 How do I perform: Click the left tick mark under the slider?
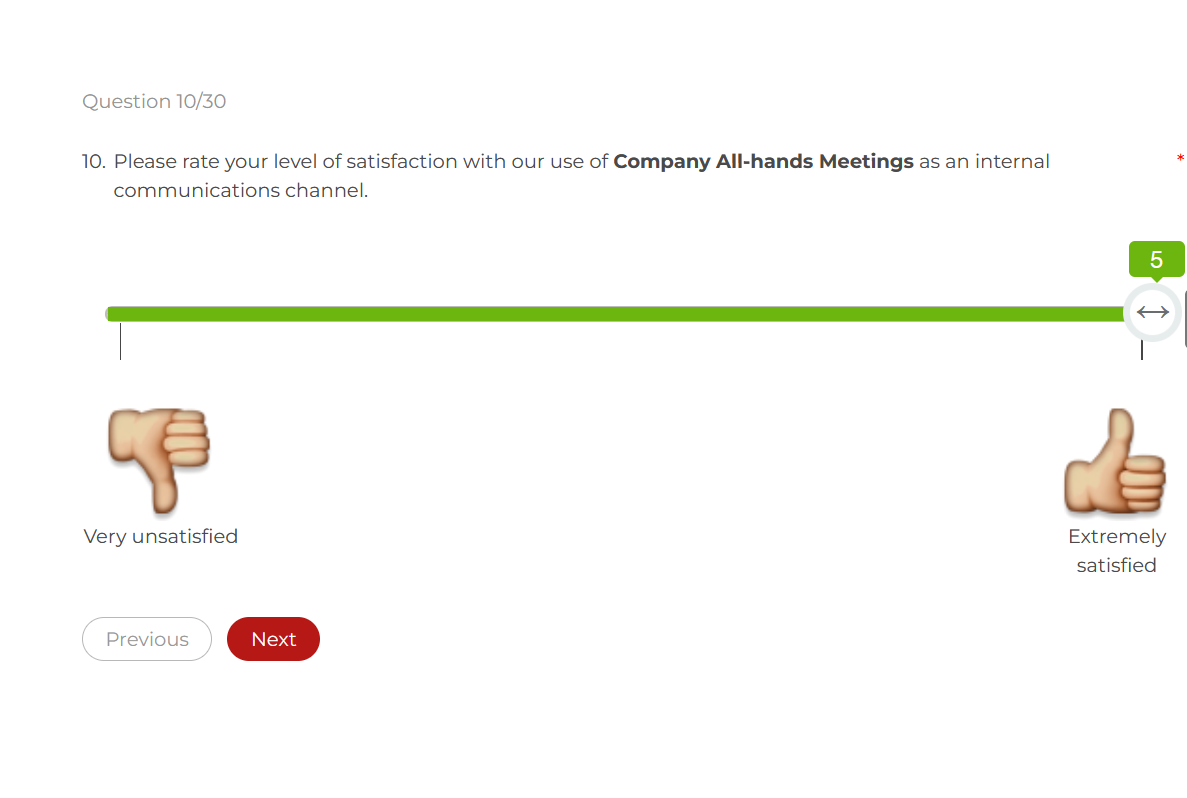pyautogui.click(x=120, y=341)
